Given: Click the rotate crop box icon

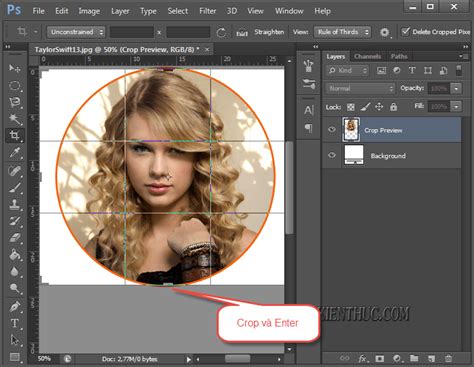Looking at the screenshot, I should (x=221, y=32).
